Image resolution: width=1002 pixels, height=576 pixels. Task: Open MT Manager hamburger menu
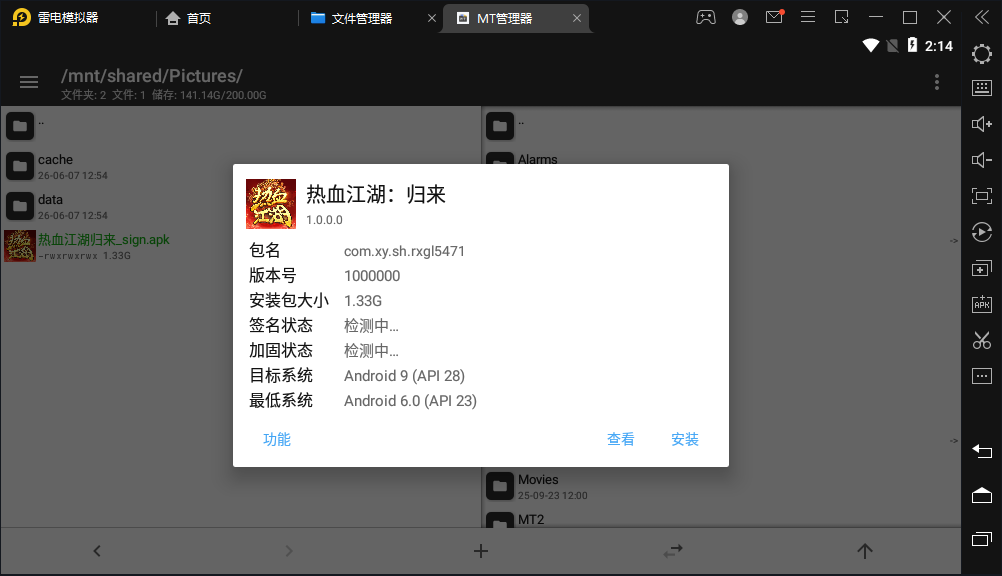pos(29,82)
